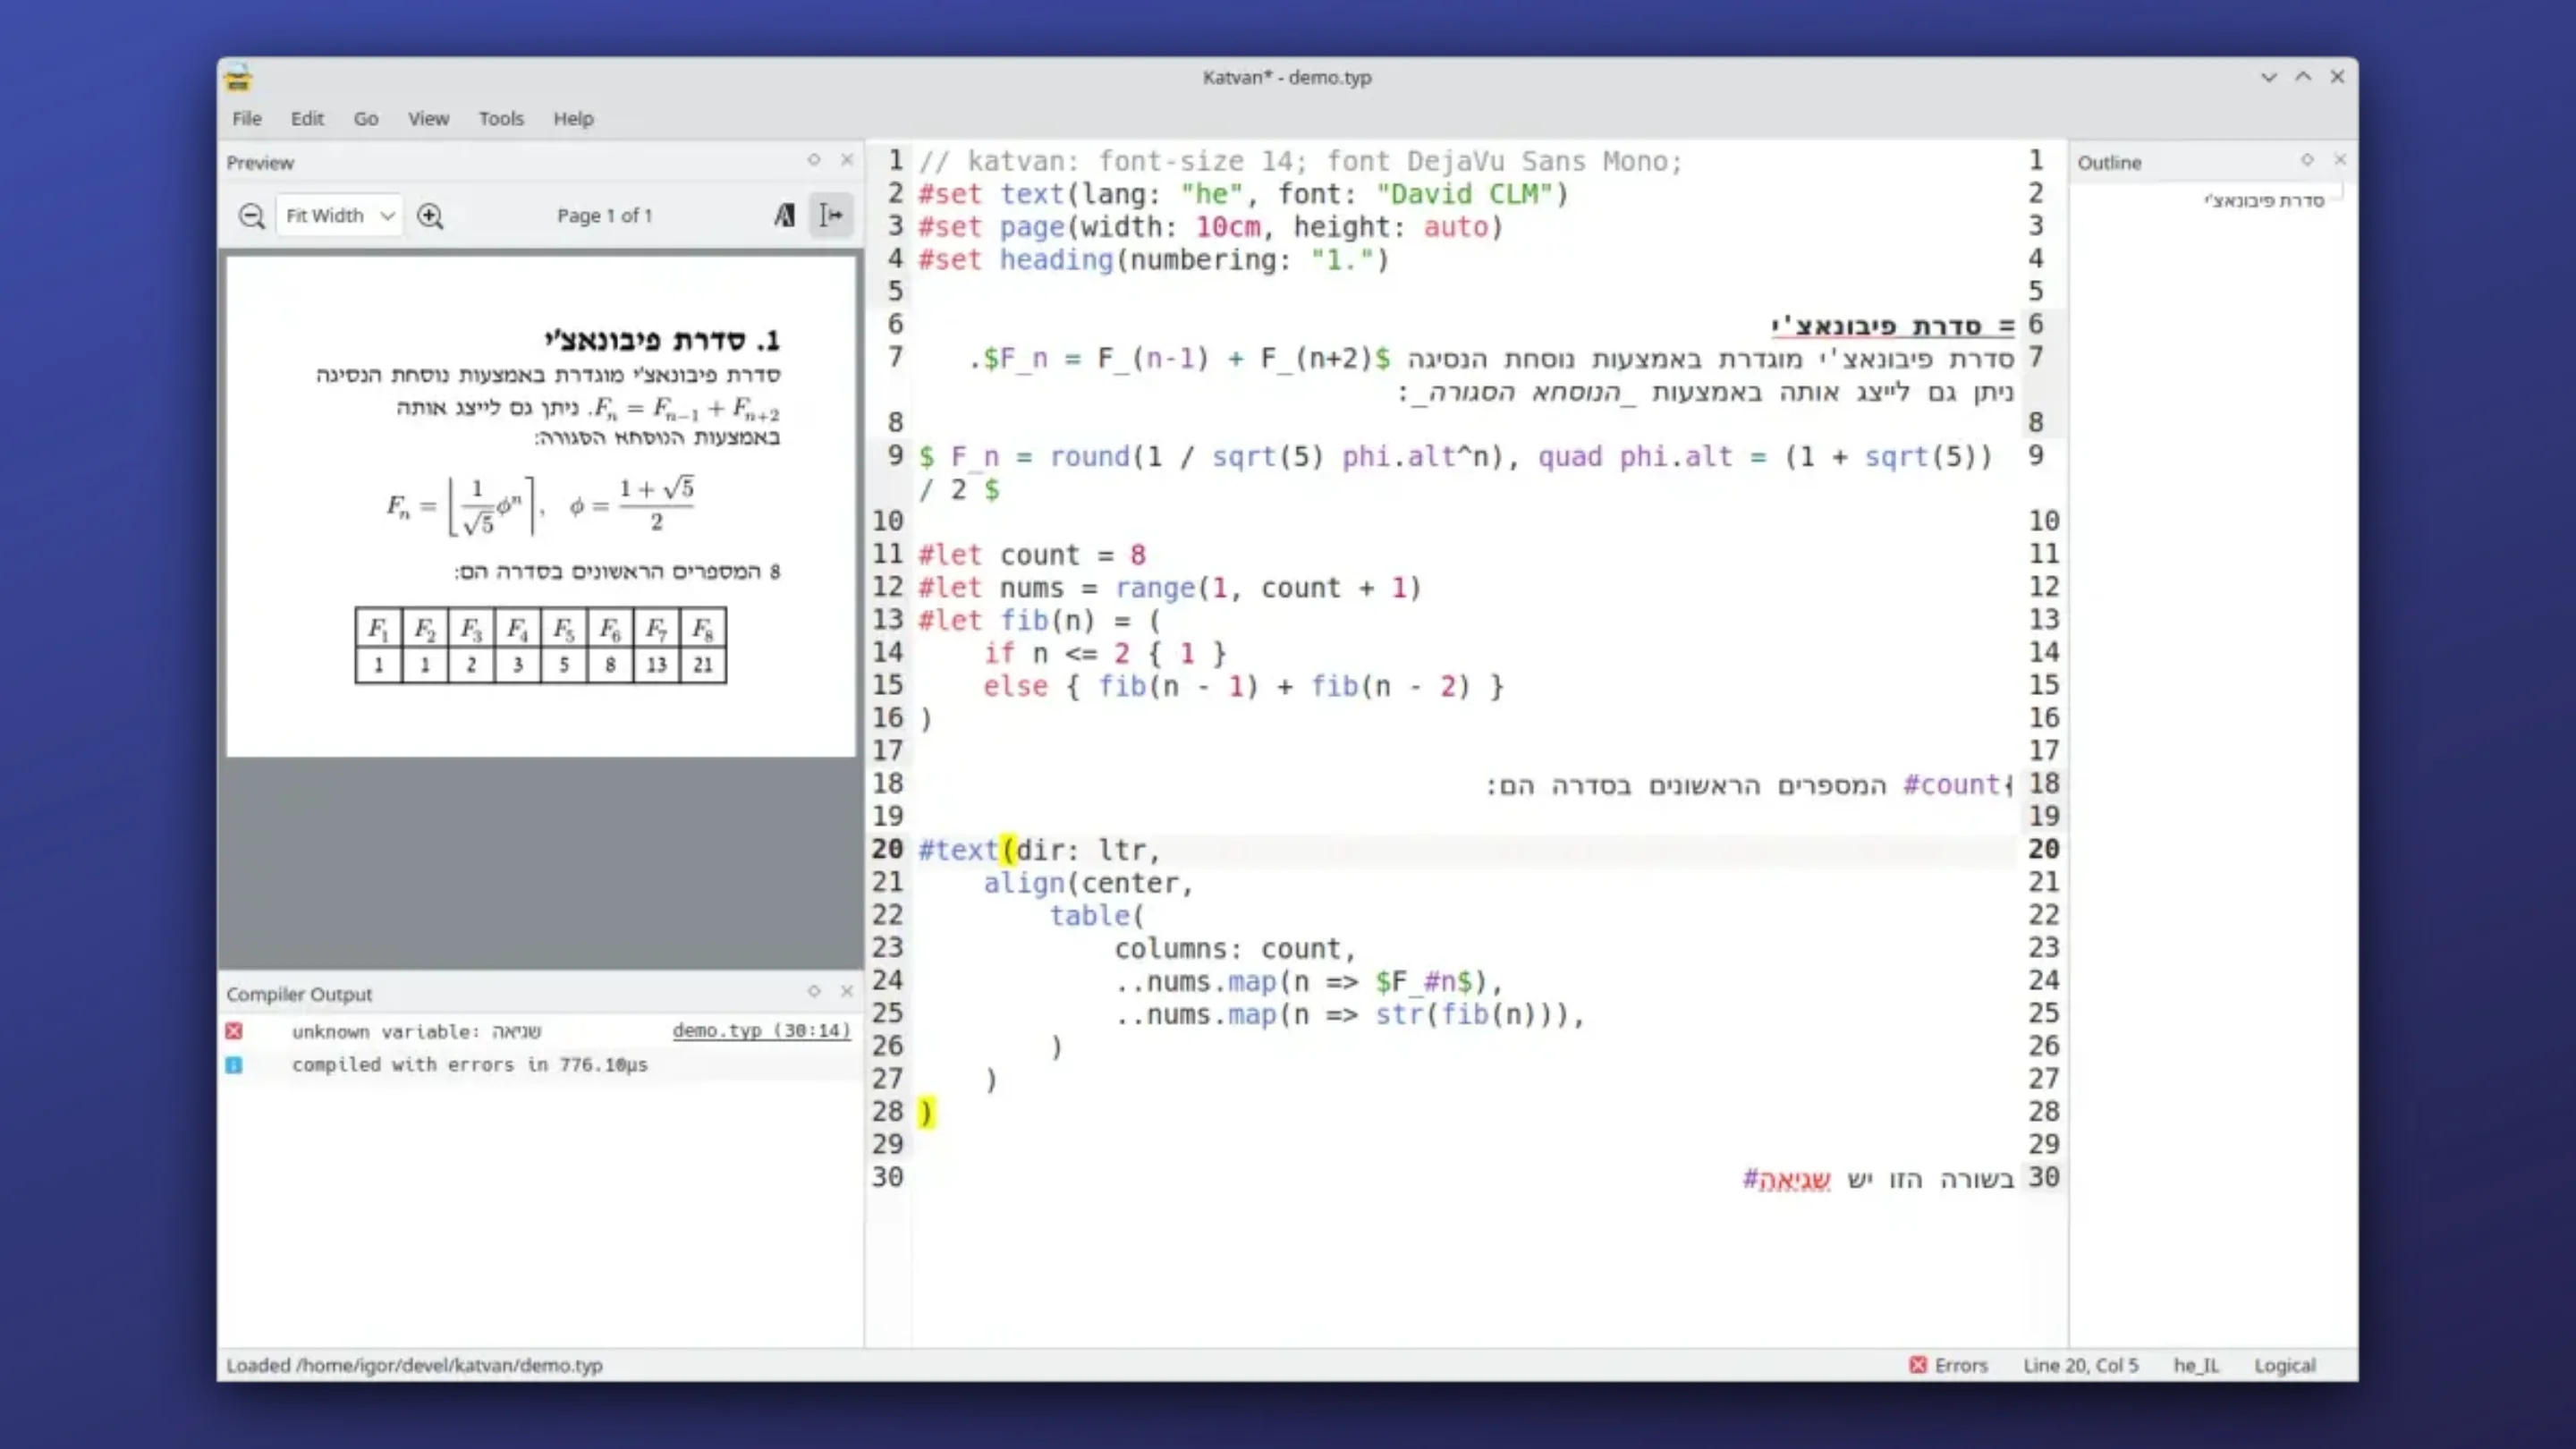
Task: Toggle follow editor cursor in preview
Action: 831,215
